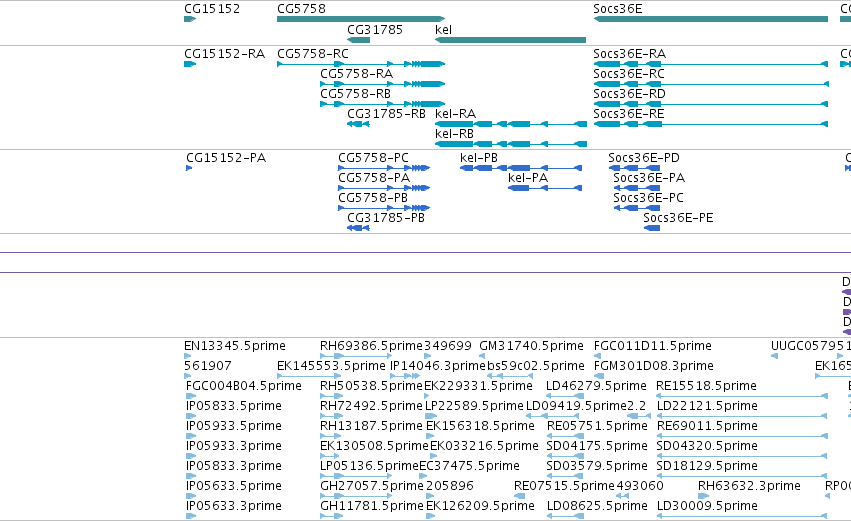Image resolution: width=851 pixels, height=521 pixels.
Task: Open EST LD22121.5prime
Action: (x=707, y=406)
